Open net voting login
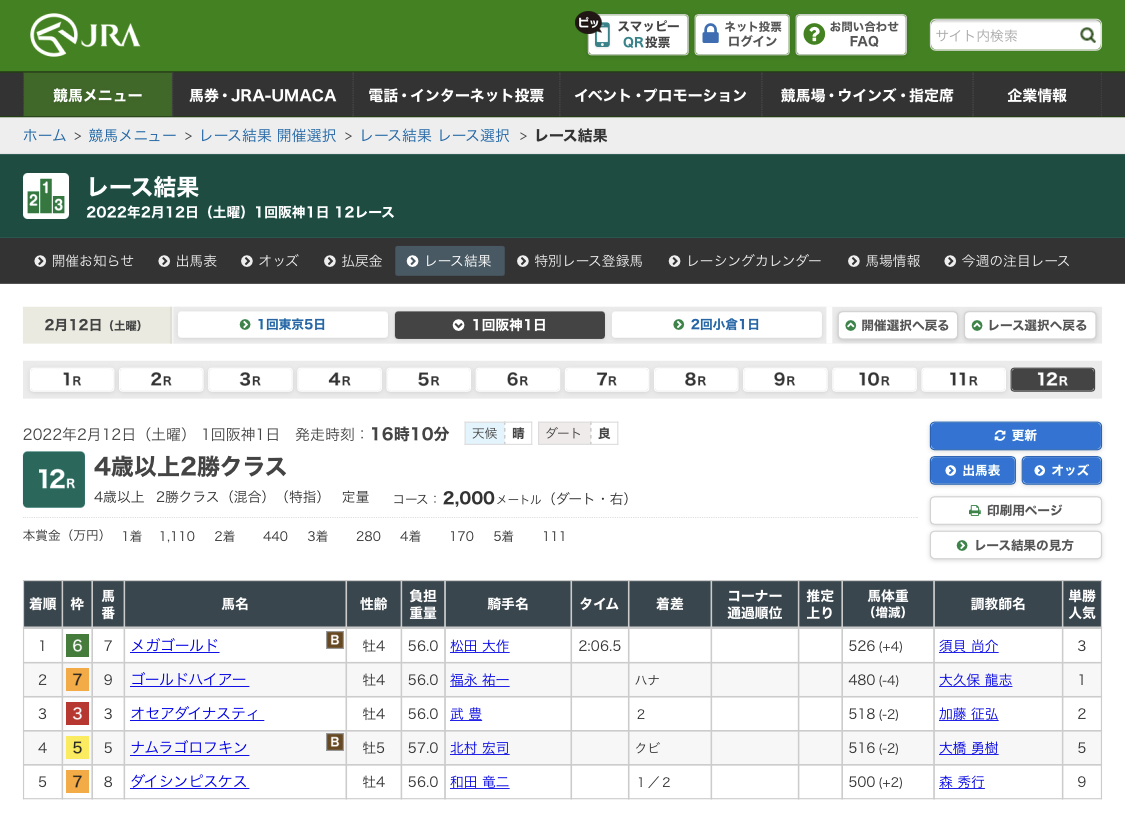 pyautogui.click(x=742, y=35)
